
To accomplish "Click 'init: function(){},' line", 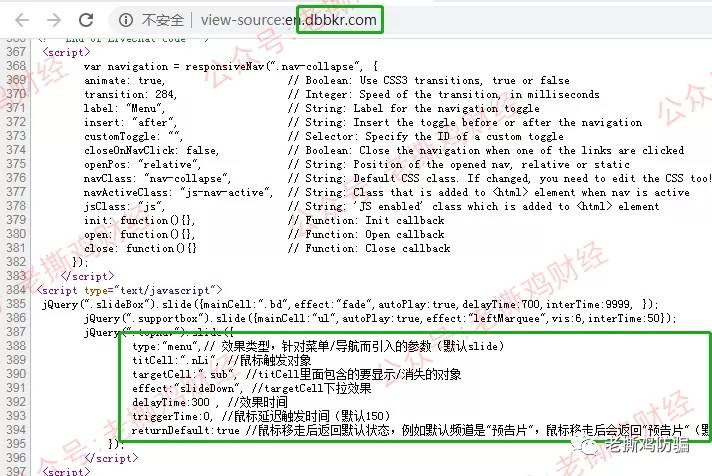I will (x=139, y=221).
